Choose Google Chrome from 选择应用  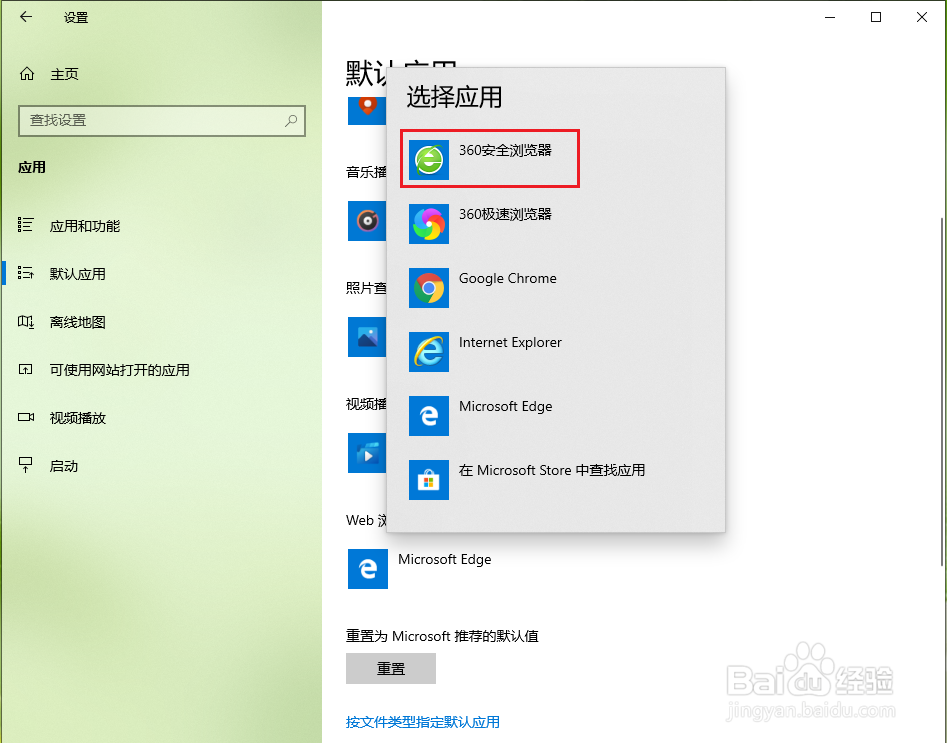[x=489, y=287]
